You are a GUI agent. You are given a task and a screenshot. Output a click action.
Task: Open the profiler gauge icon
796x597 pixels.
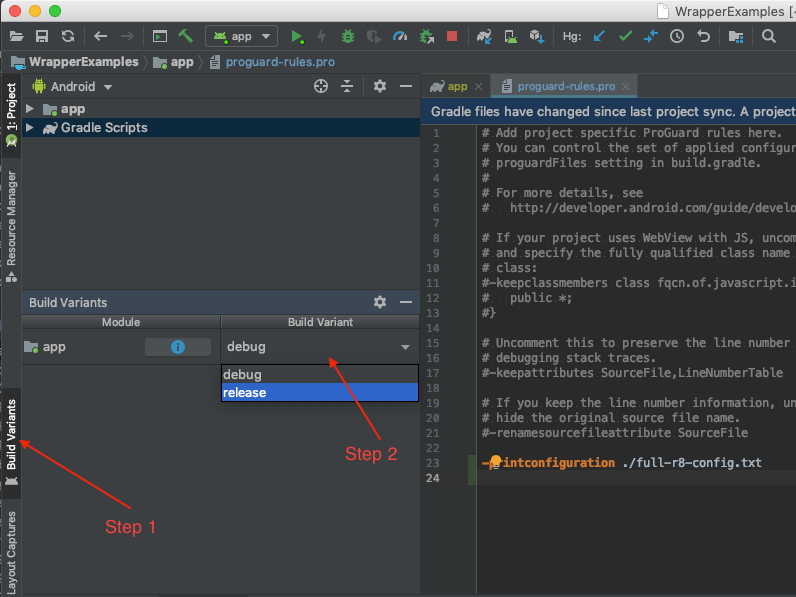[400, 37]
